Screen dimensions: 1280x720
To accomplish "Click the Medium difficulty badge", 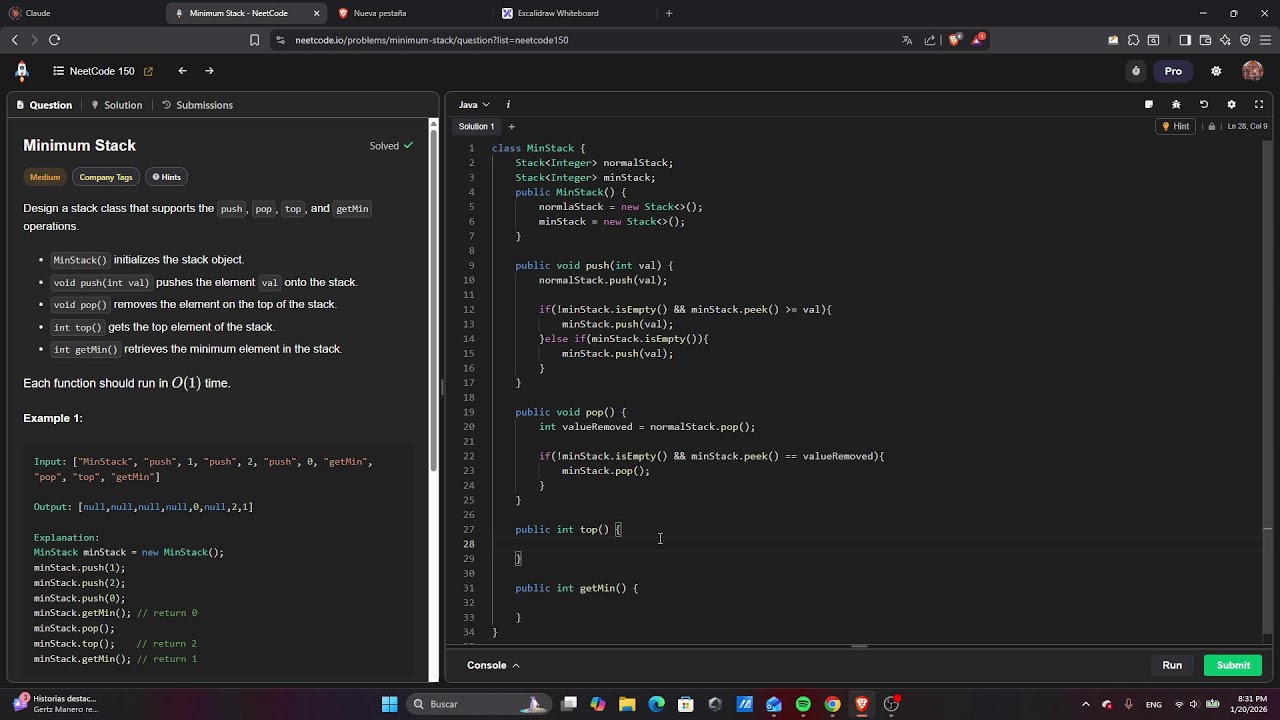I will tap(45, 177).
